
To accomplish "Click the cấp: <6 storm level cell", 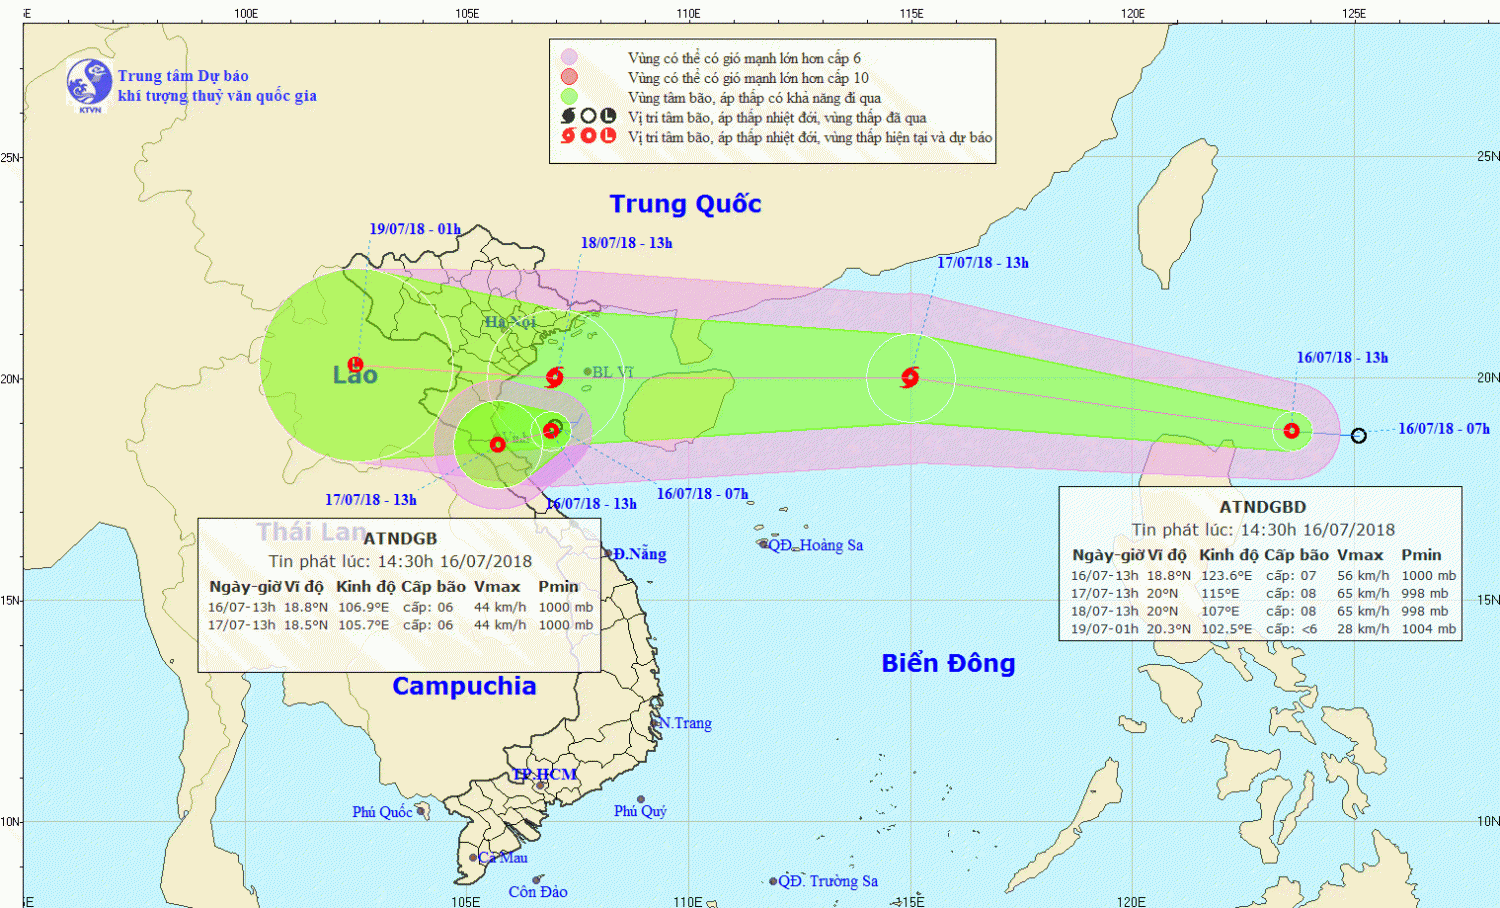I will point(1291,629).
